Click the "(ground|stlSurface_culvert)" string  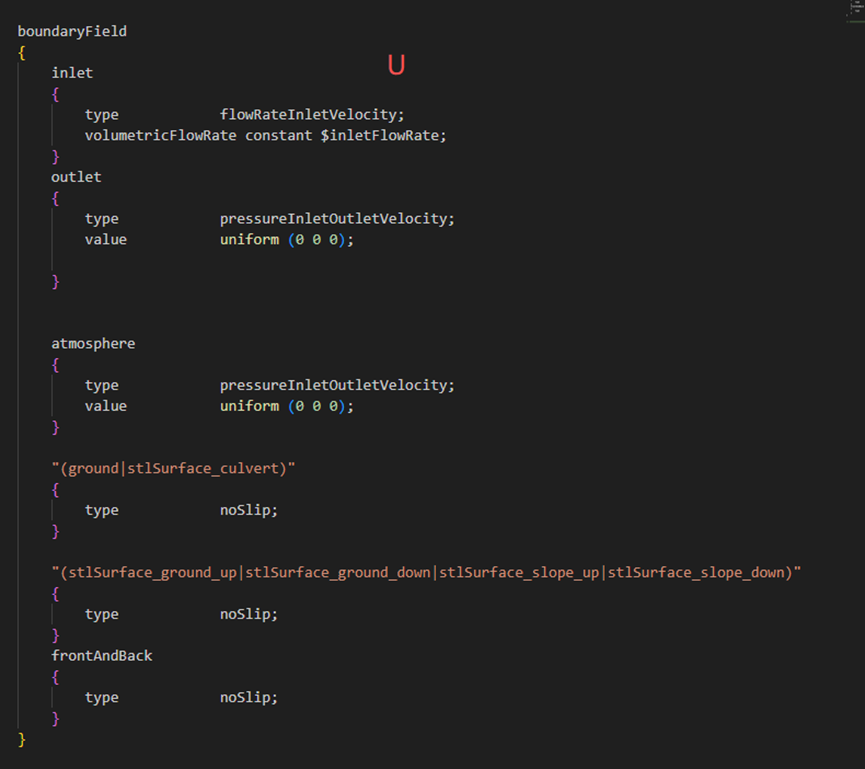(x=173, y=468)
